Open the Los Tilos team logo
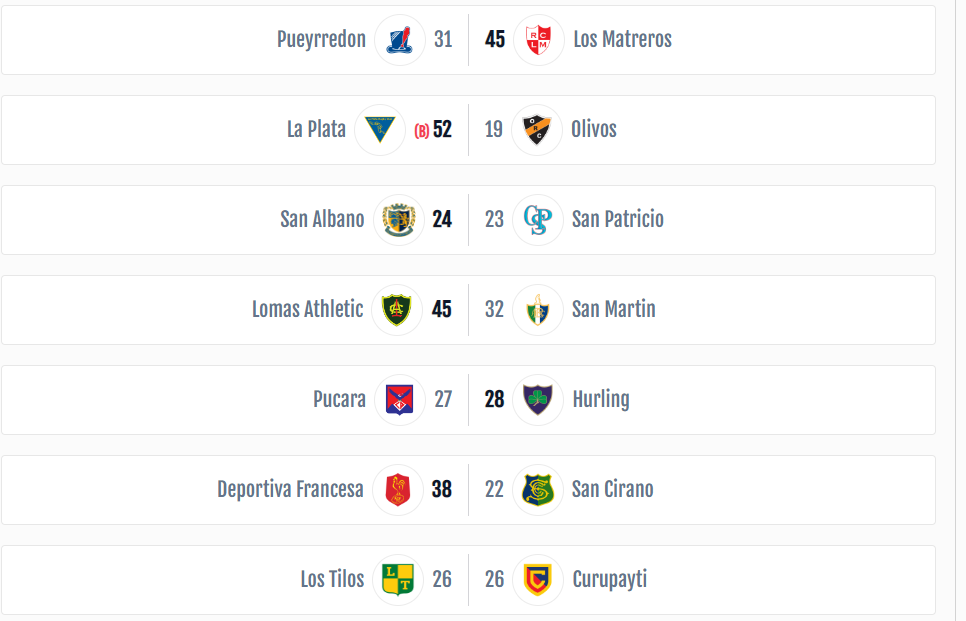The height and width of the screenshot is (621, 966). tap(398, 580)
